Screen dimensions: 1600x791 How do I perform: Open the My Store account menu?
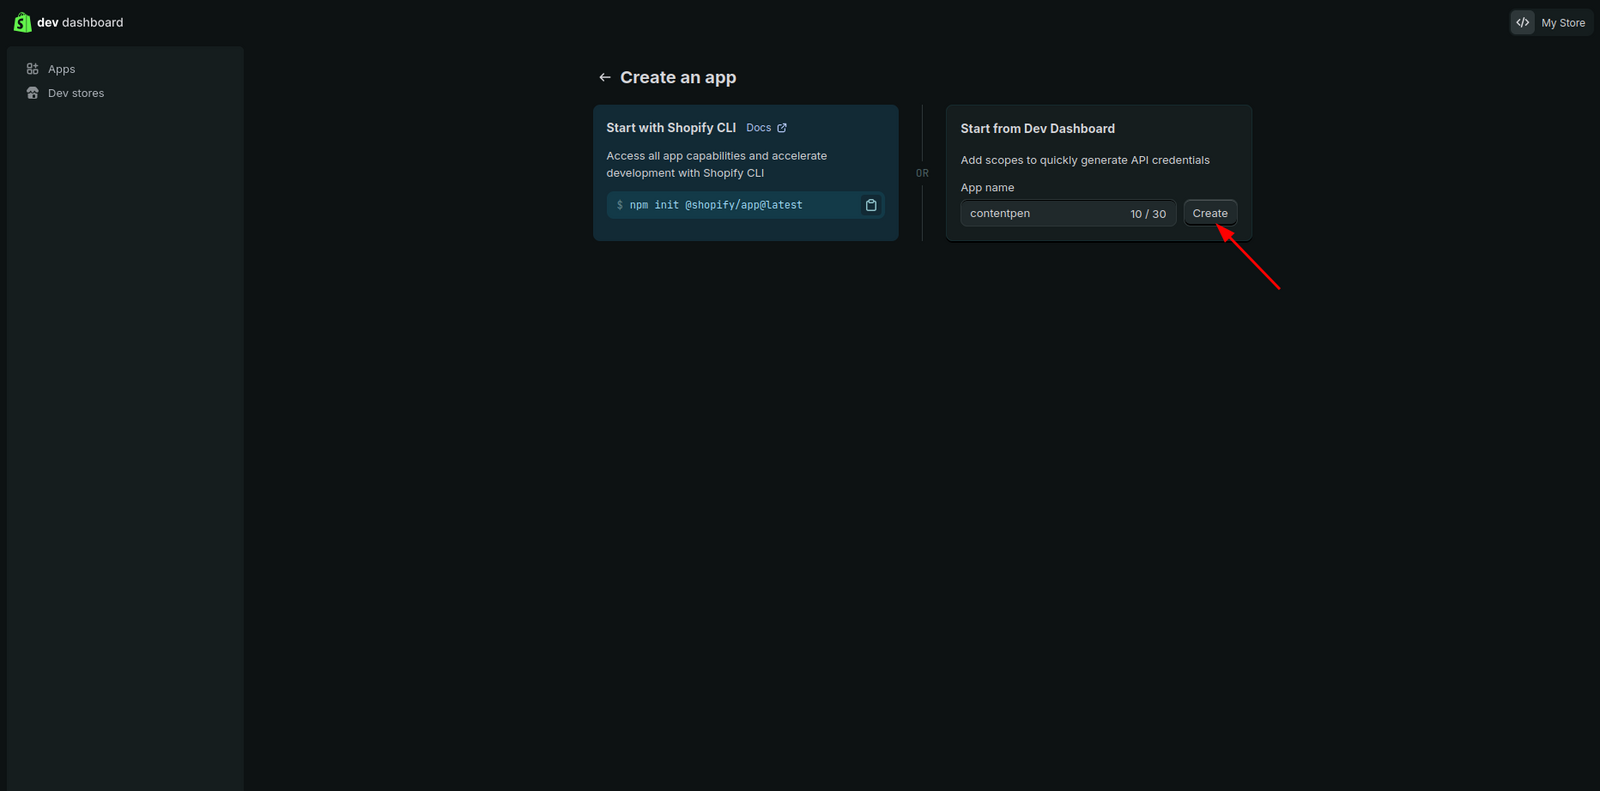point(1562,22)
